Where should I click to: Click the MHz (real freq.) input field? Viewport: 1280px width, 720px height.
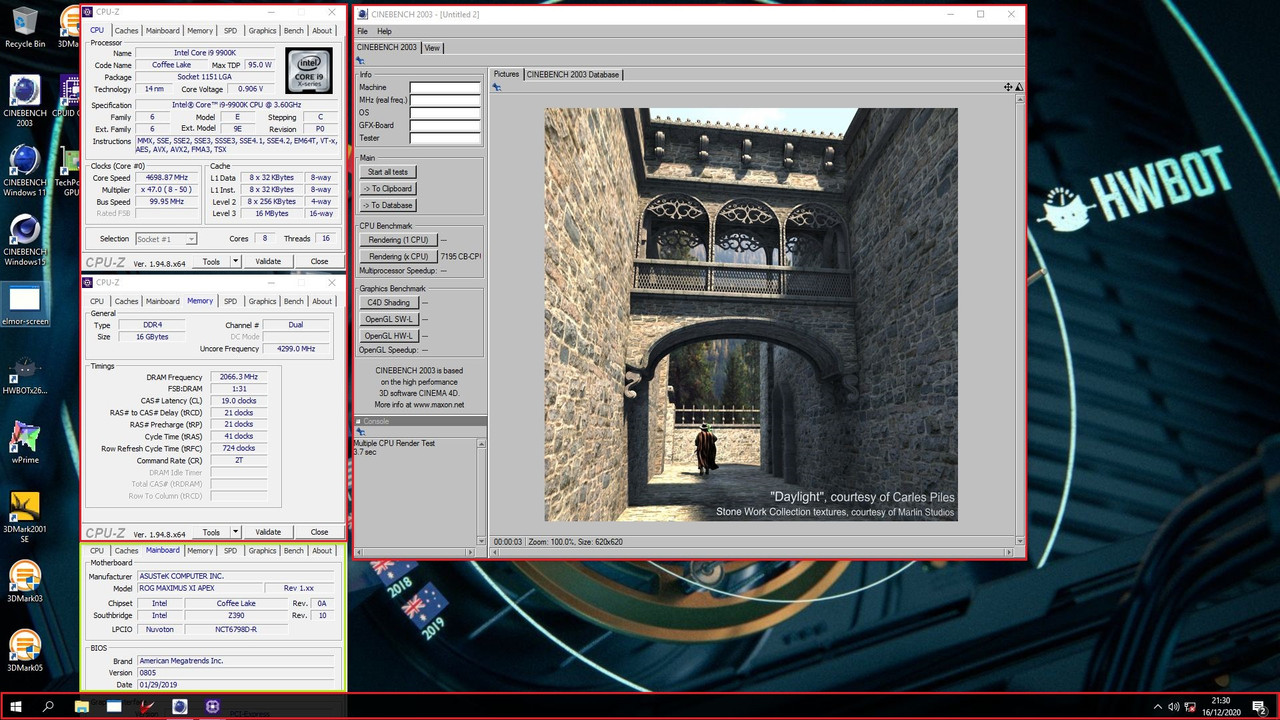(x=445, y=100)
